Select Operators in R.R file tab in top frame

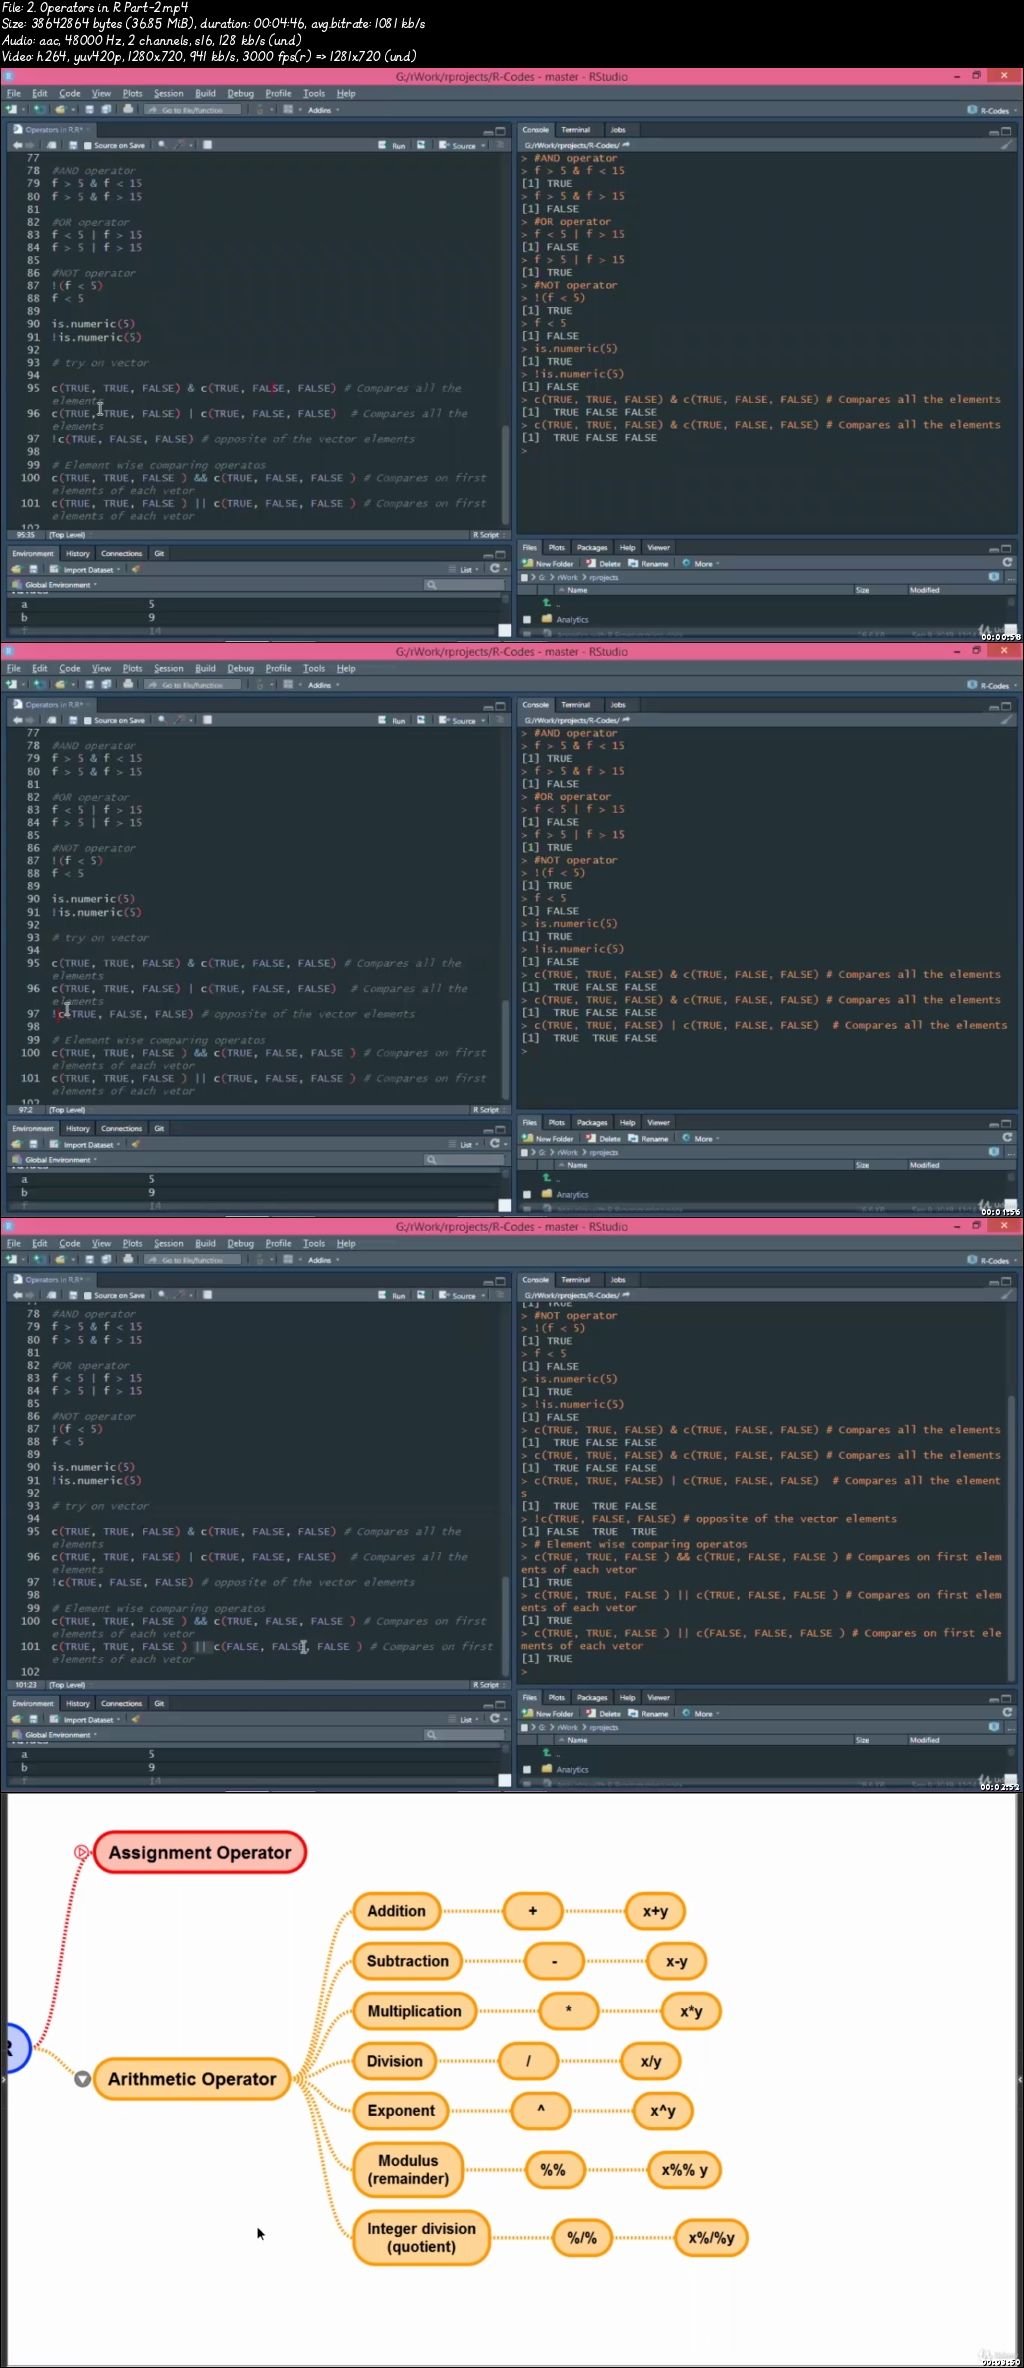click(x=51, y=130)
